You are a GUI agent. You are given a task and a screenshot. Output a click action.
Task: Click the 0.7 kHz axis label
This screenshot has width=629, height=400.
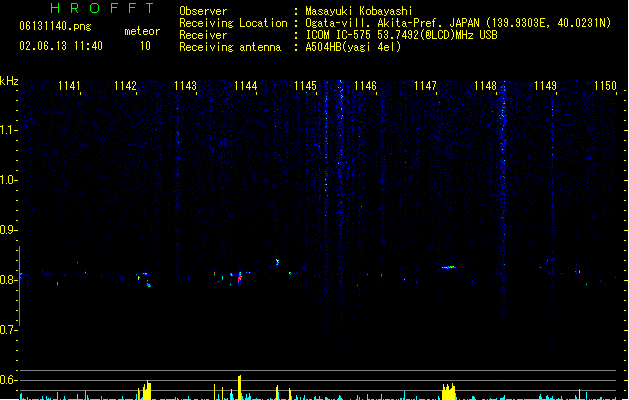click(8, 330)
